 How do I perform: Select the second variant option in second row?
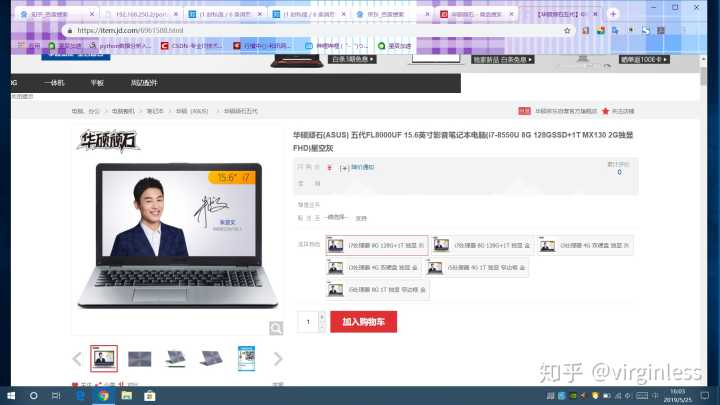(x=476, y=268)
